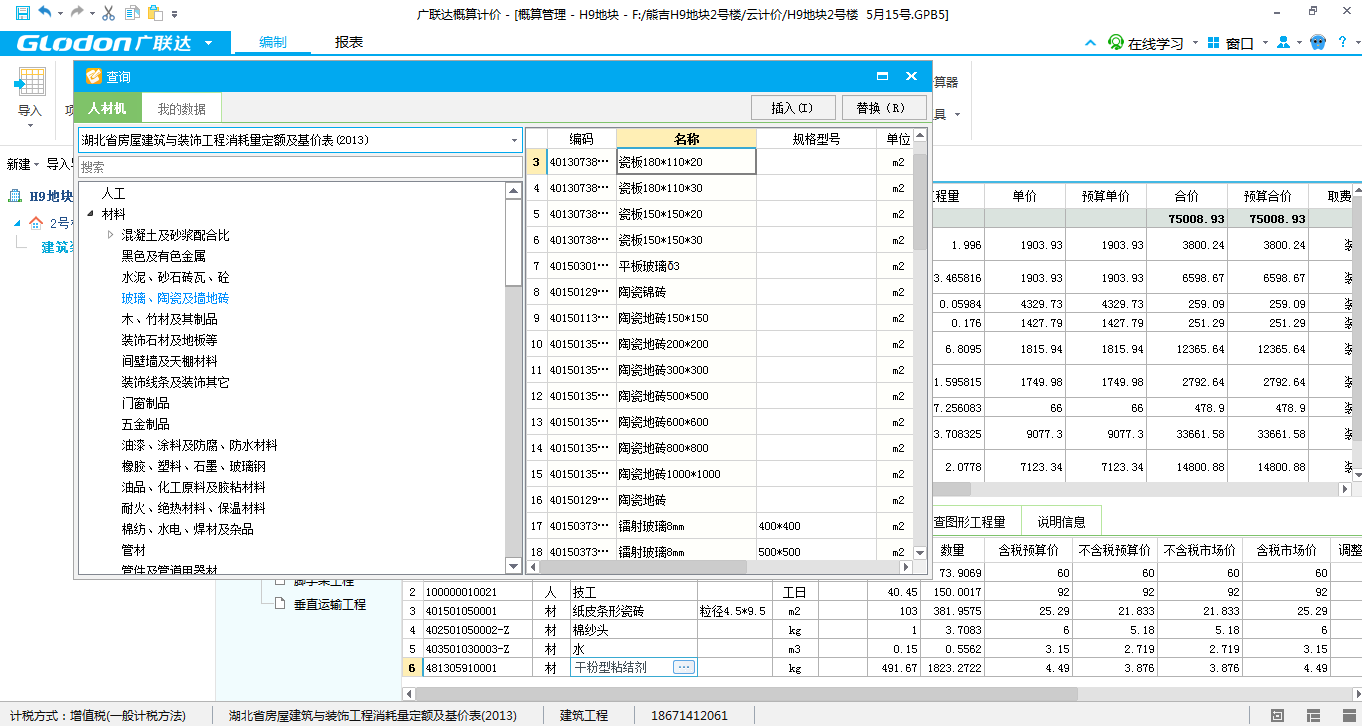Click the help question mark icon
The image size is (1362, 726).
pos(1344,43)
